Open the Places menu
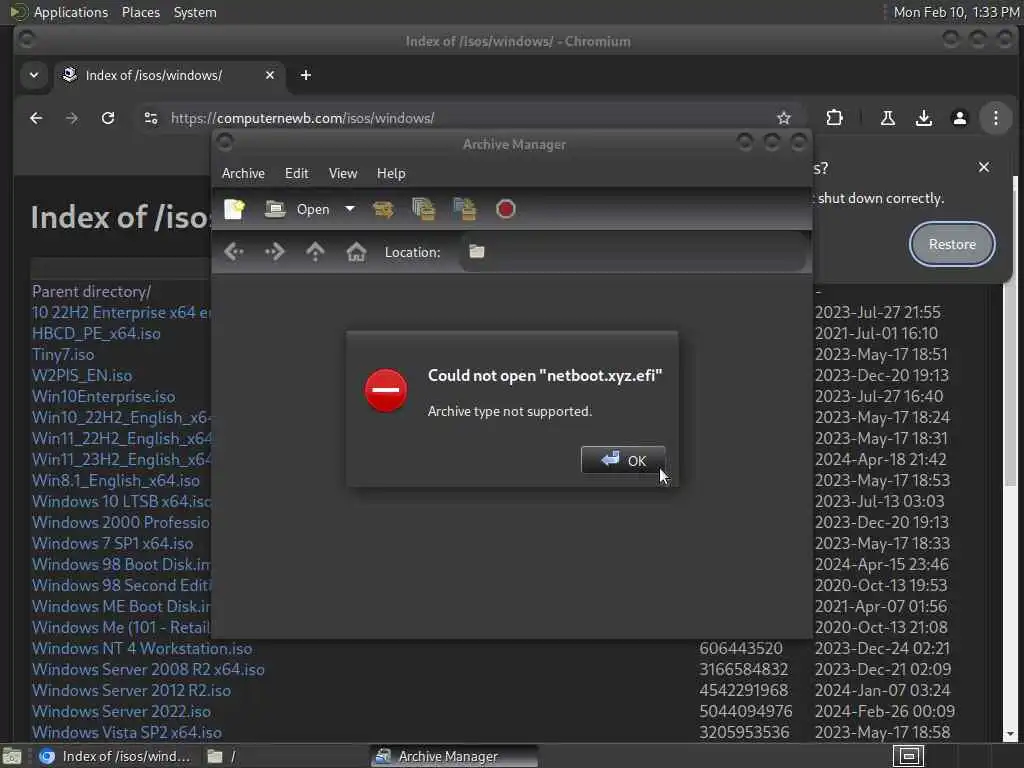The width and height of the screenshot is (1024, 768). point(140,12)
